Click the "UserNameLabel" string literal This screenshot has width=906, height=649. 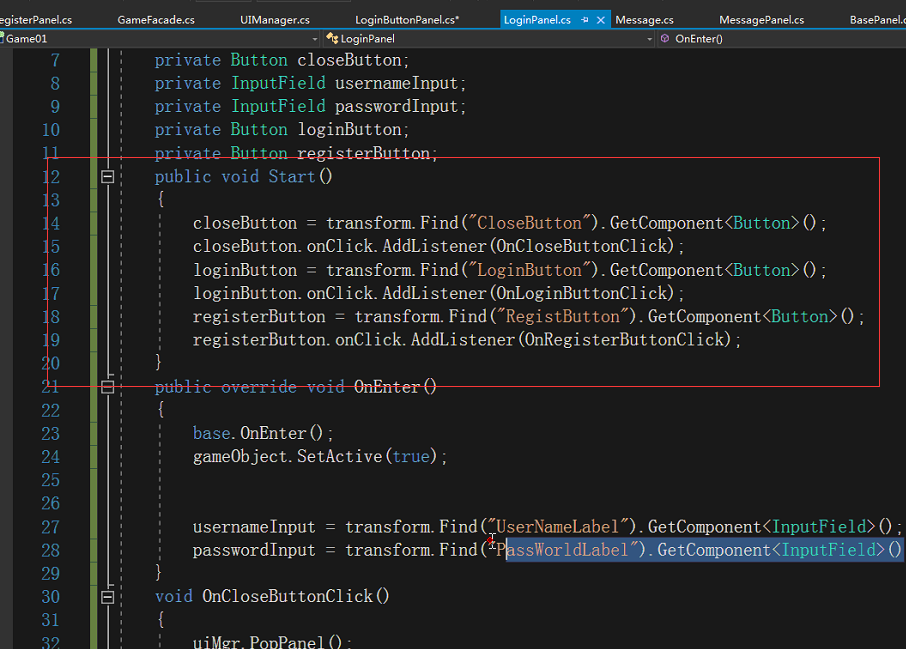click(558, 526)
